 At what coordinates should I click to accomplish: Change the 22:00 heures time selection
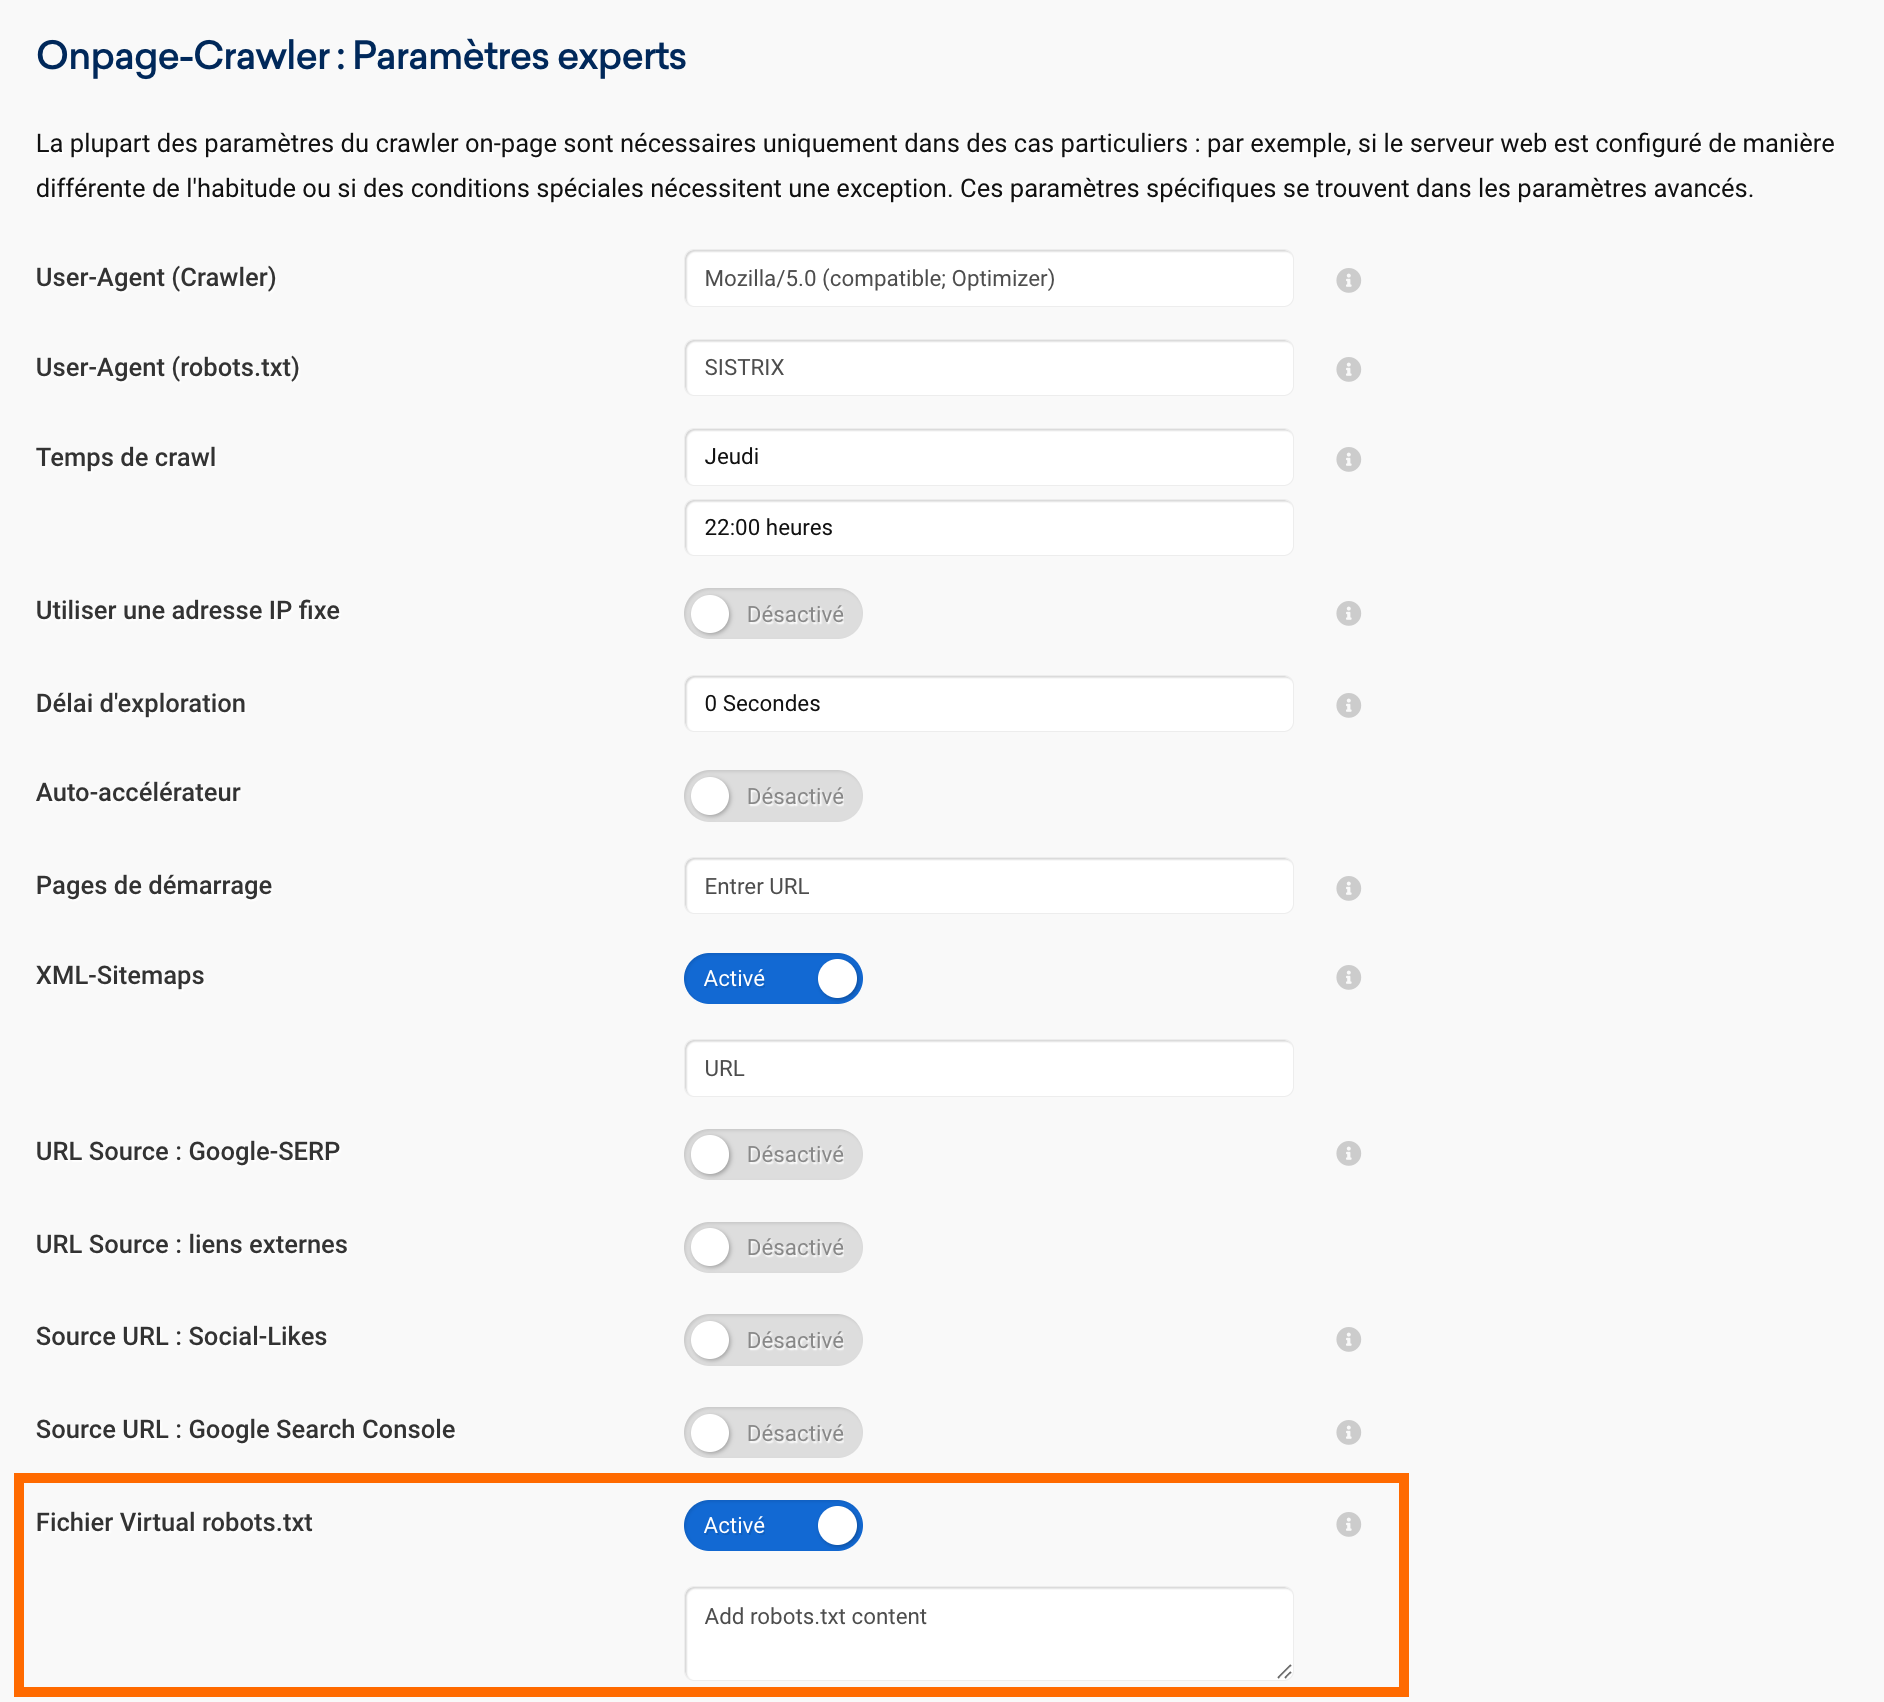pyautogui.click(x=988, y=527)
